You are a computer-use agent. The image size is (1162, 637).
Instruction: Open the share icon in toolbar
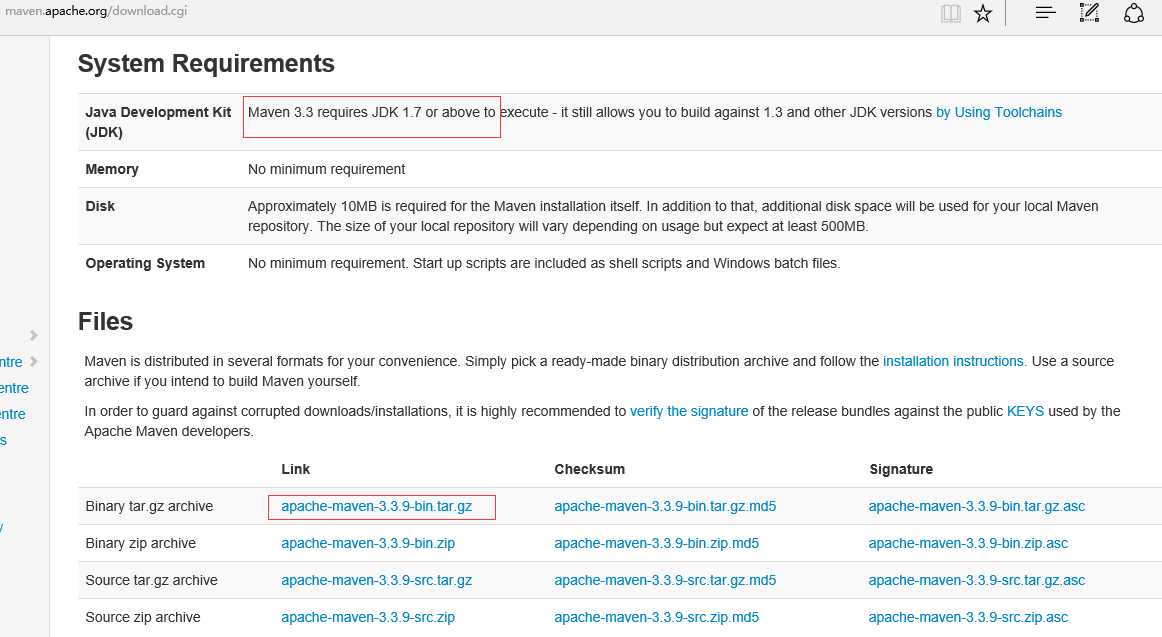click(x=1134, y=13)
